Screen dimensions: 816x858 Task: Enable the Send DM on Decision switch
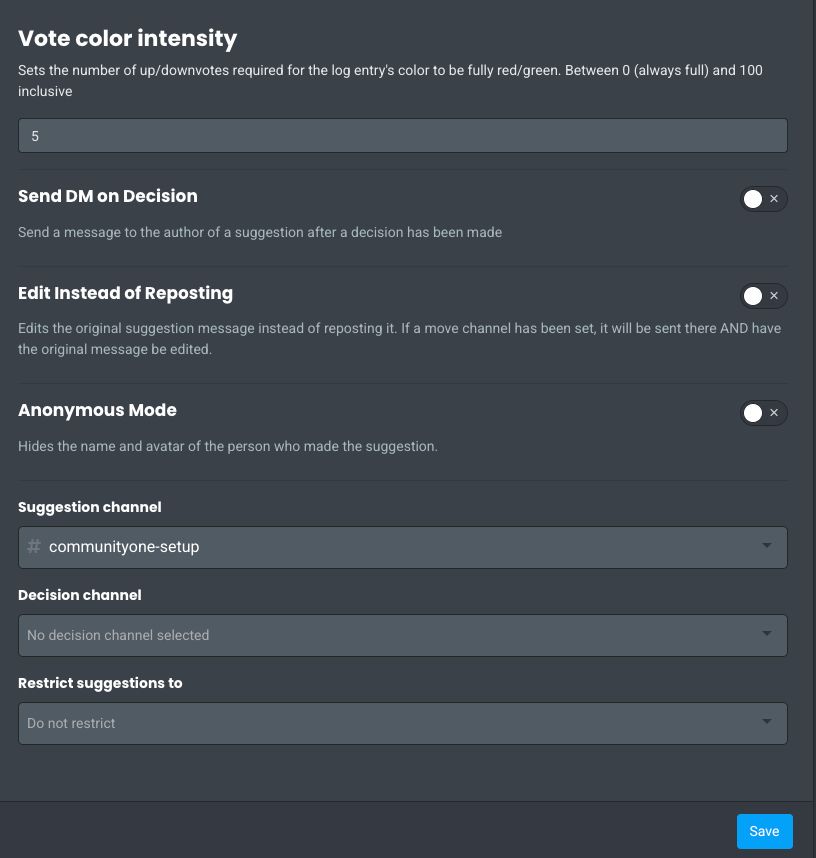coord(763,199)
